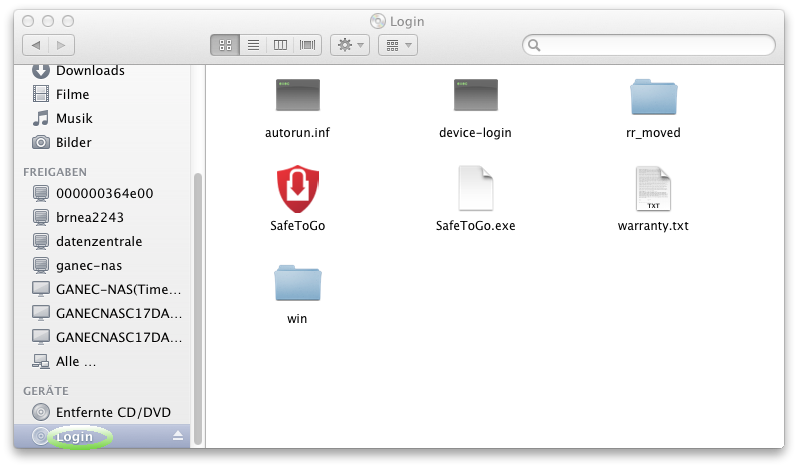Screen dimensions: 798x468
Task: Select shared computer brnea2243
Action: point(102,217)
